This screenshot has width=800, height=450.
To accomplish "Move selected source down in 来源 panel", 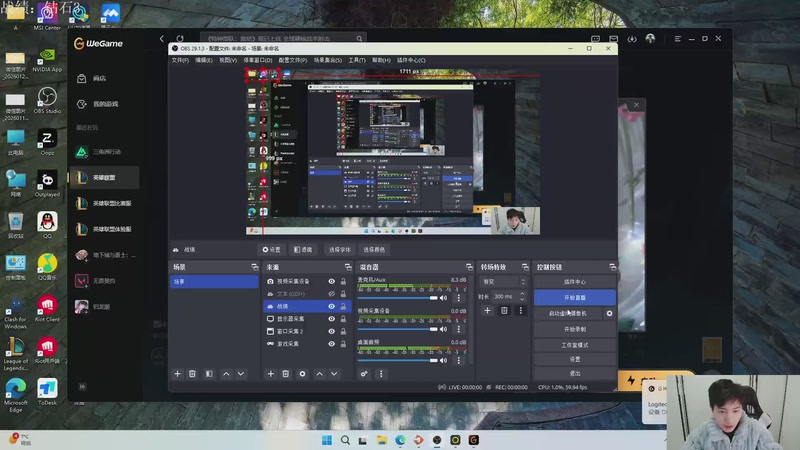I will tap(334, 374).
